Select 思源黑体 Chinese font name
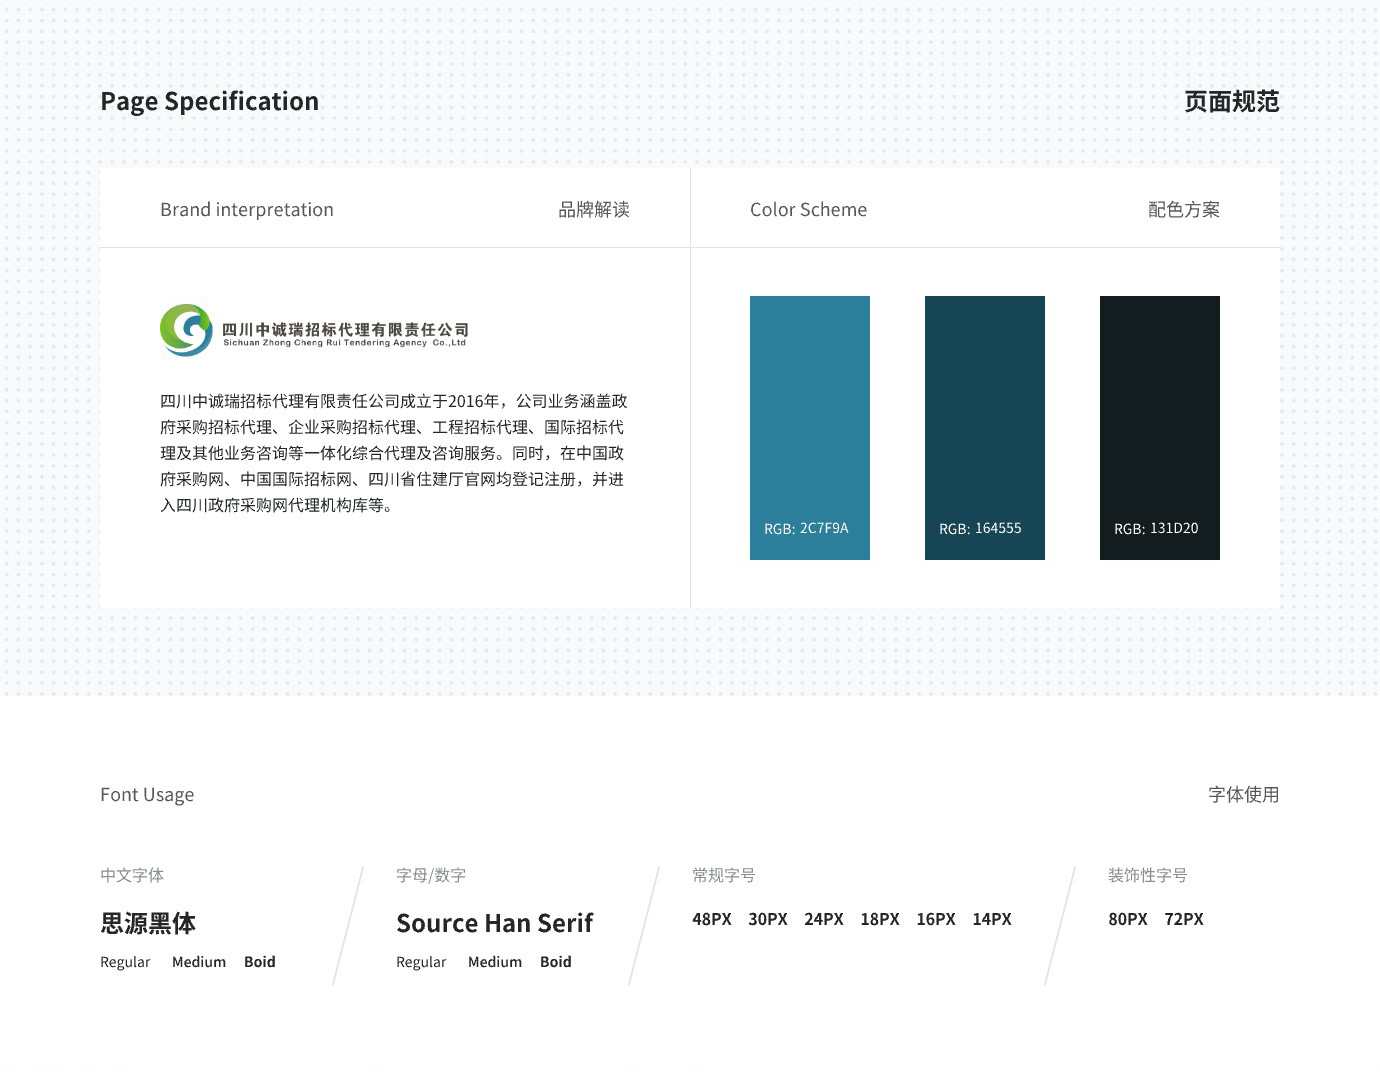Screen dimensions: 1380x1072 (x=148, y=923)
